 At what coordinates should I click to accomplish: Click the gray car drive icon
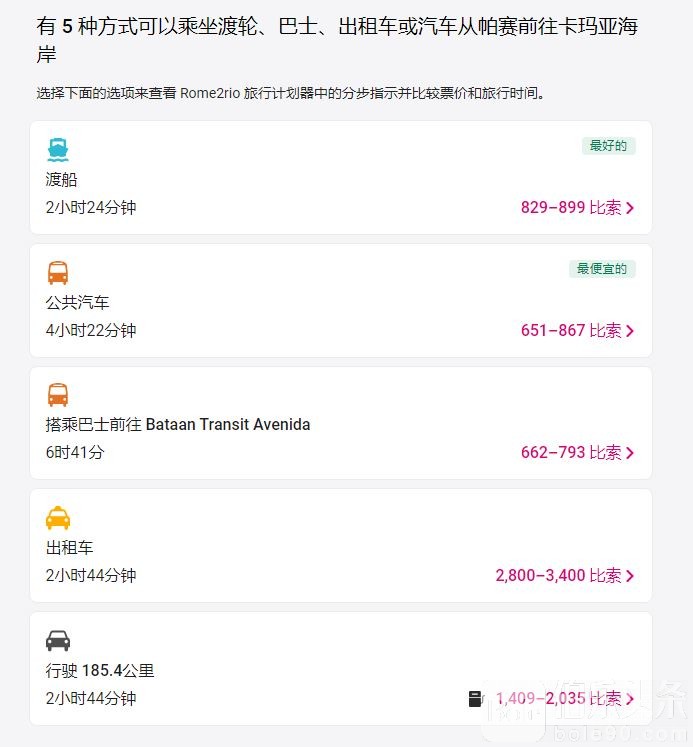point(58,641)
